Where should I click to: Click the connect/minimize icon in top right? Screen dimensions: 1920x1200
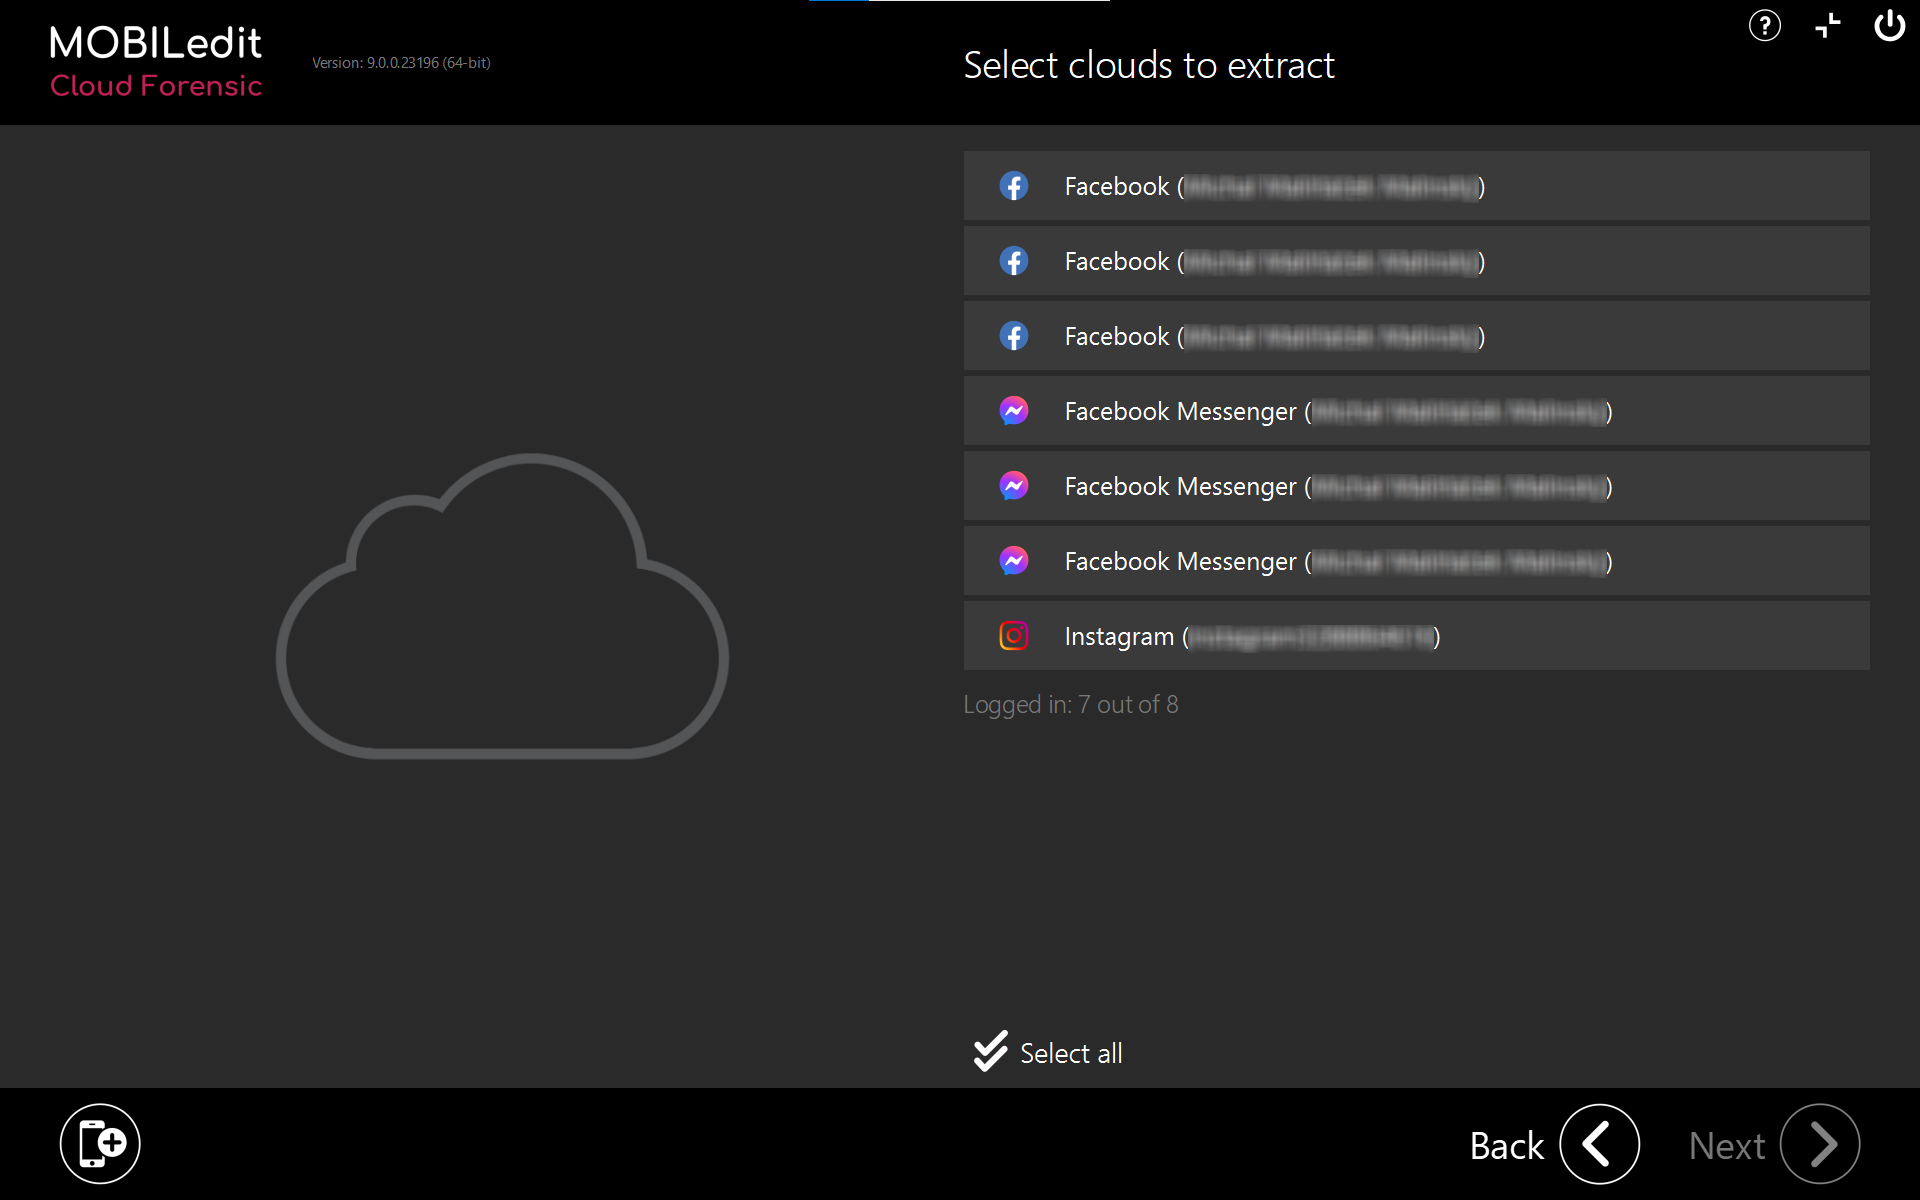(x=1827, y=26)
